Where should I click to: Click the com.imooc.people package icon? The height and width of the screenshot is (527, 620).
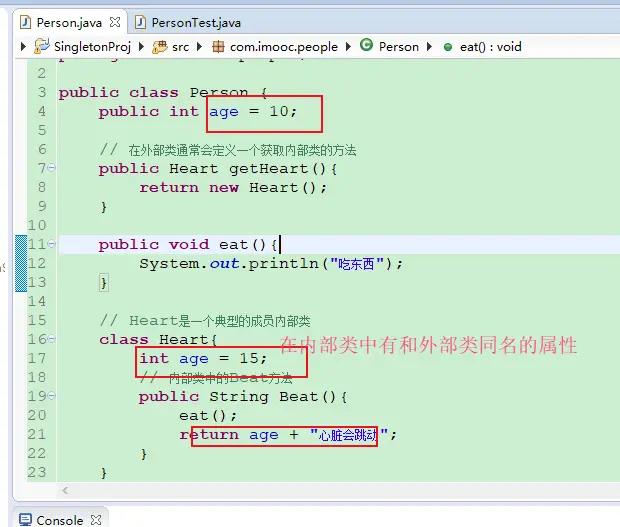(218, 47)
